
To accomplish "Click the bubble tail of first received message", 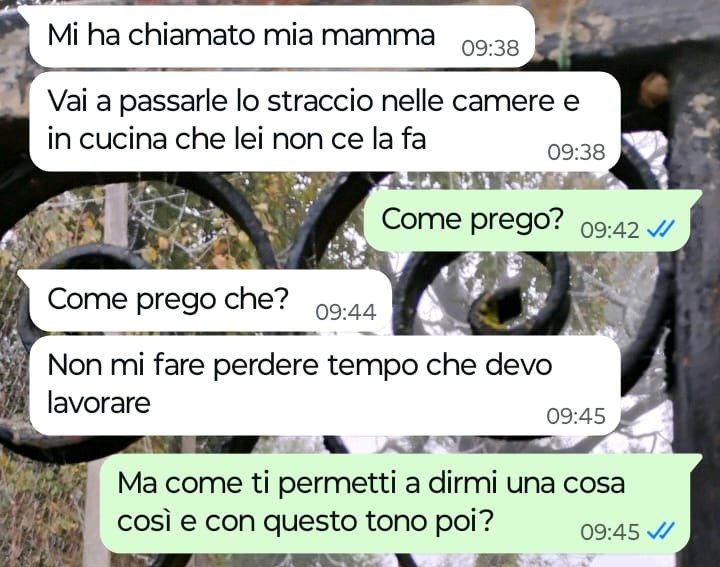I will click(24, 13).
